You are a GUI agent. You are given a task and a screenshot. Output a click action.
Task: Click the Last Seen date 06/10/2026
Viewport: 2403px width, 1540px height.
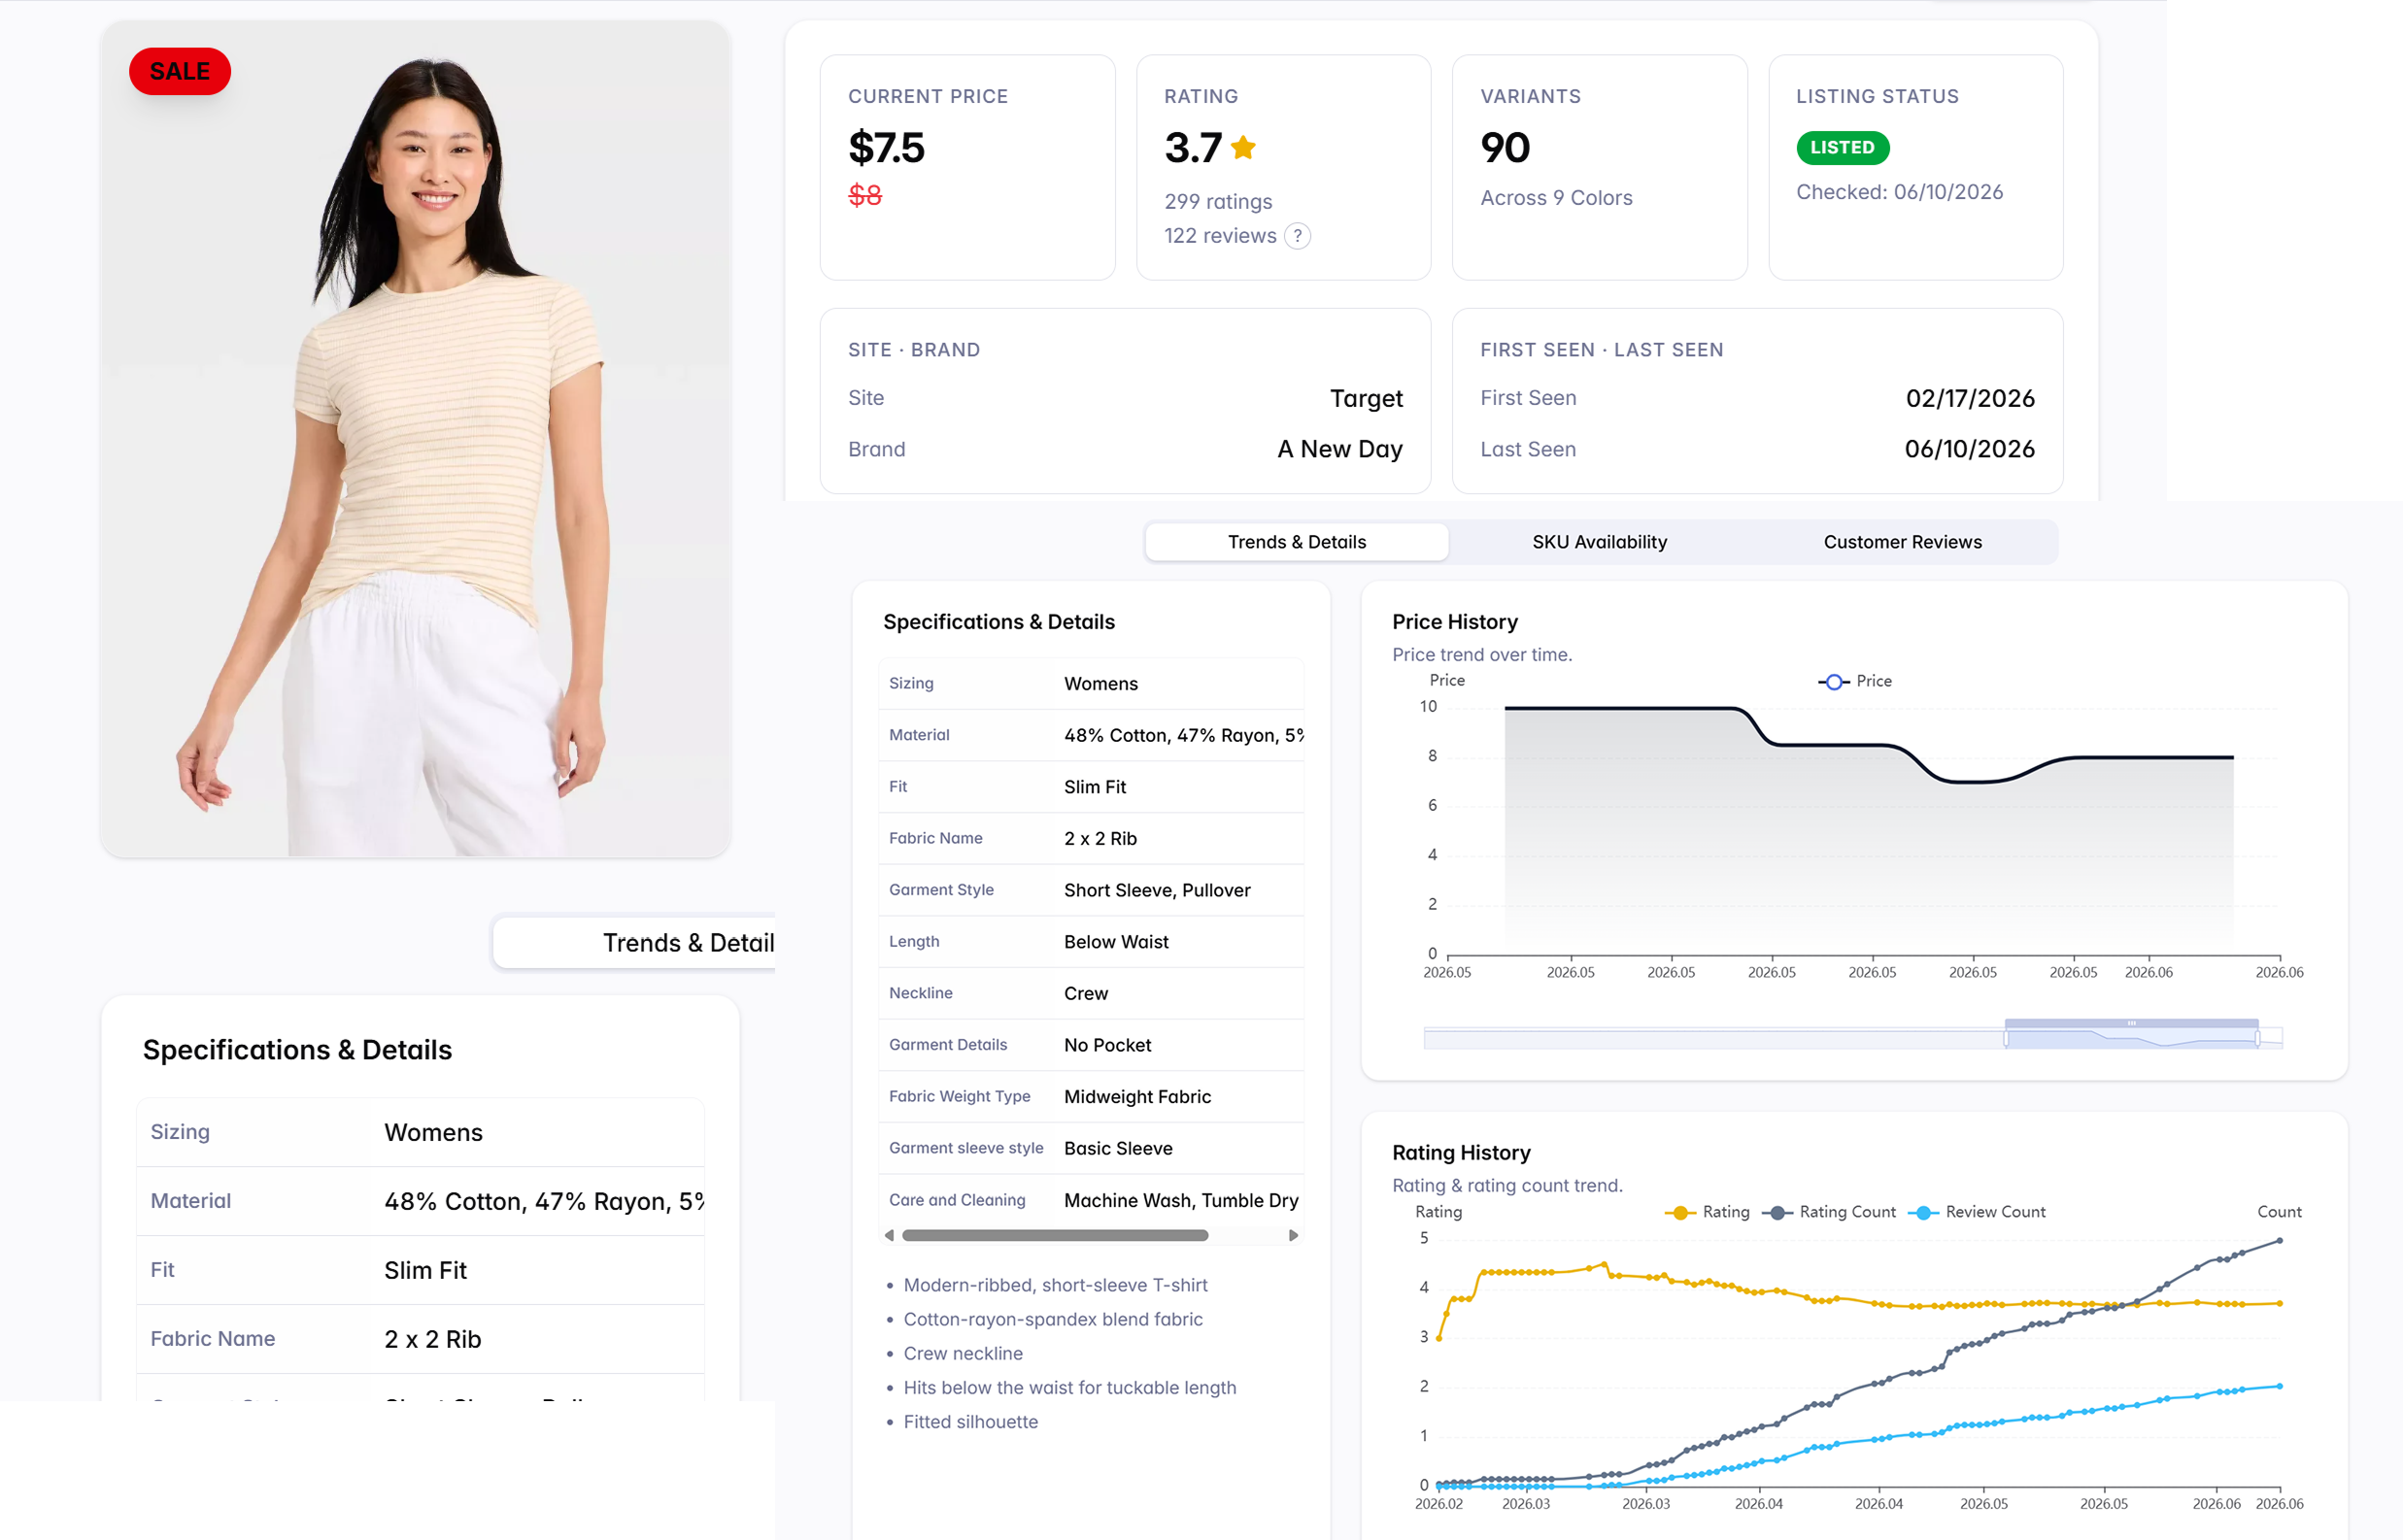point(1969,449)
